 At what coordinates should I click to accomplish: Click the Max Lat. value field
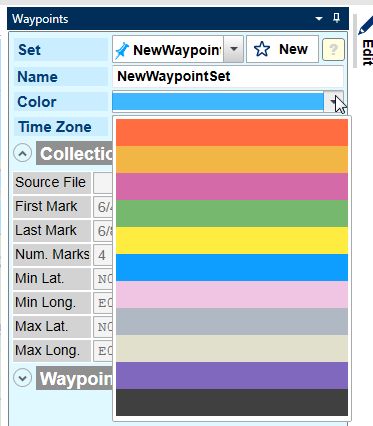click(103, 327)
